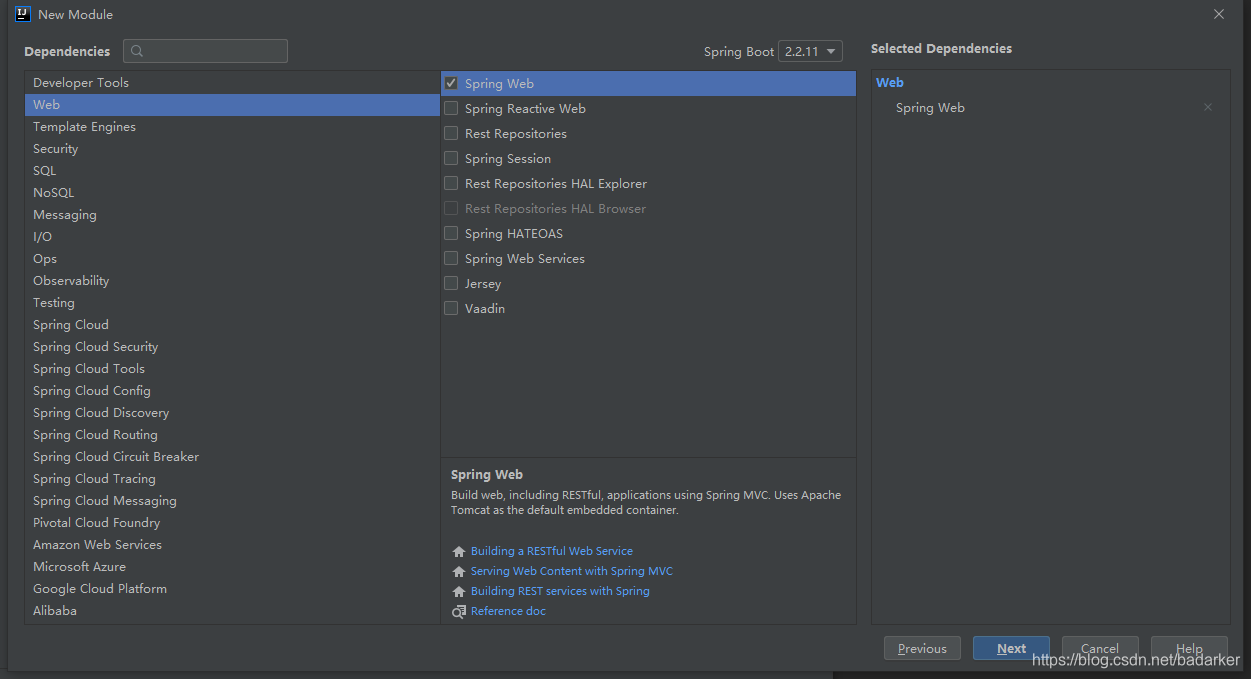Uncheck the Spring Web checkbox
The height and width of the screenshot is (679, 1251).
coord(451,83)
